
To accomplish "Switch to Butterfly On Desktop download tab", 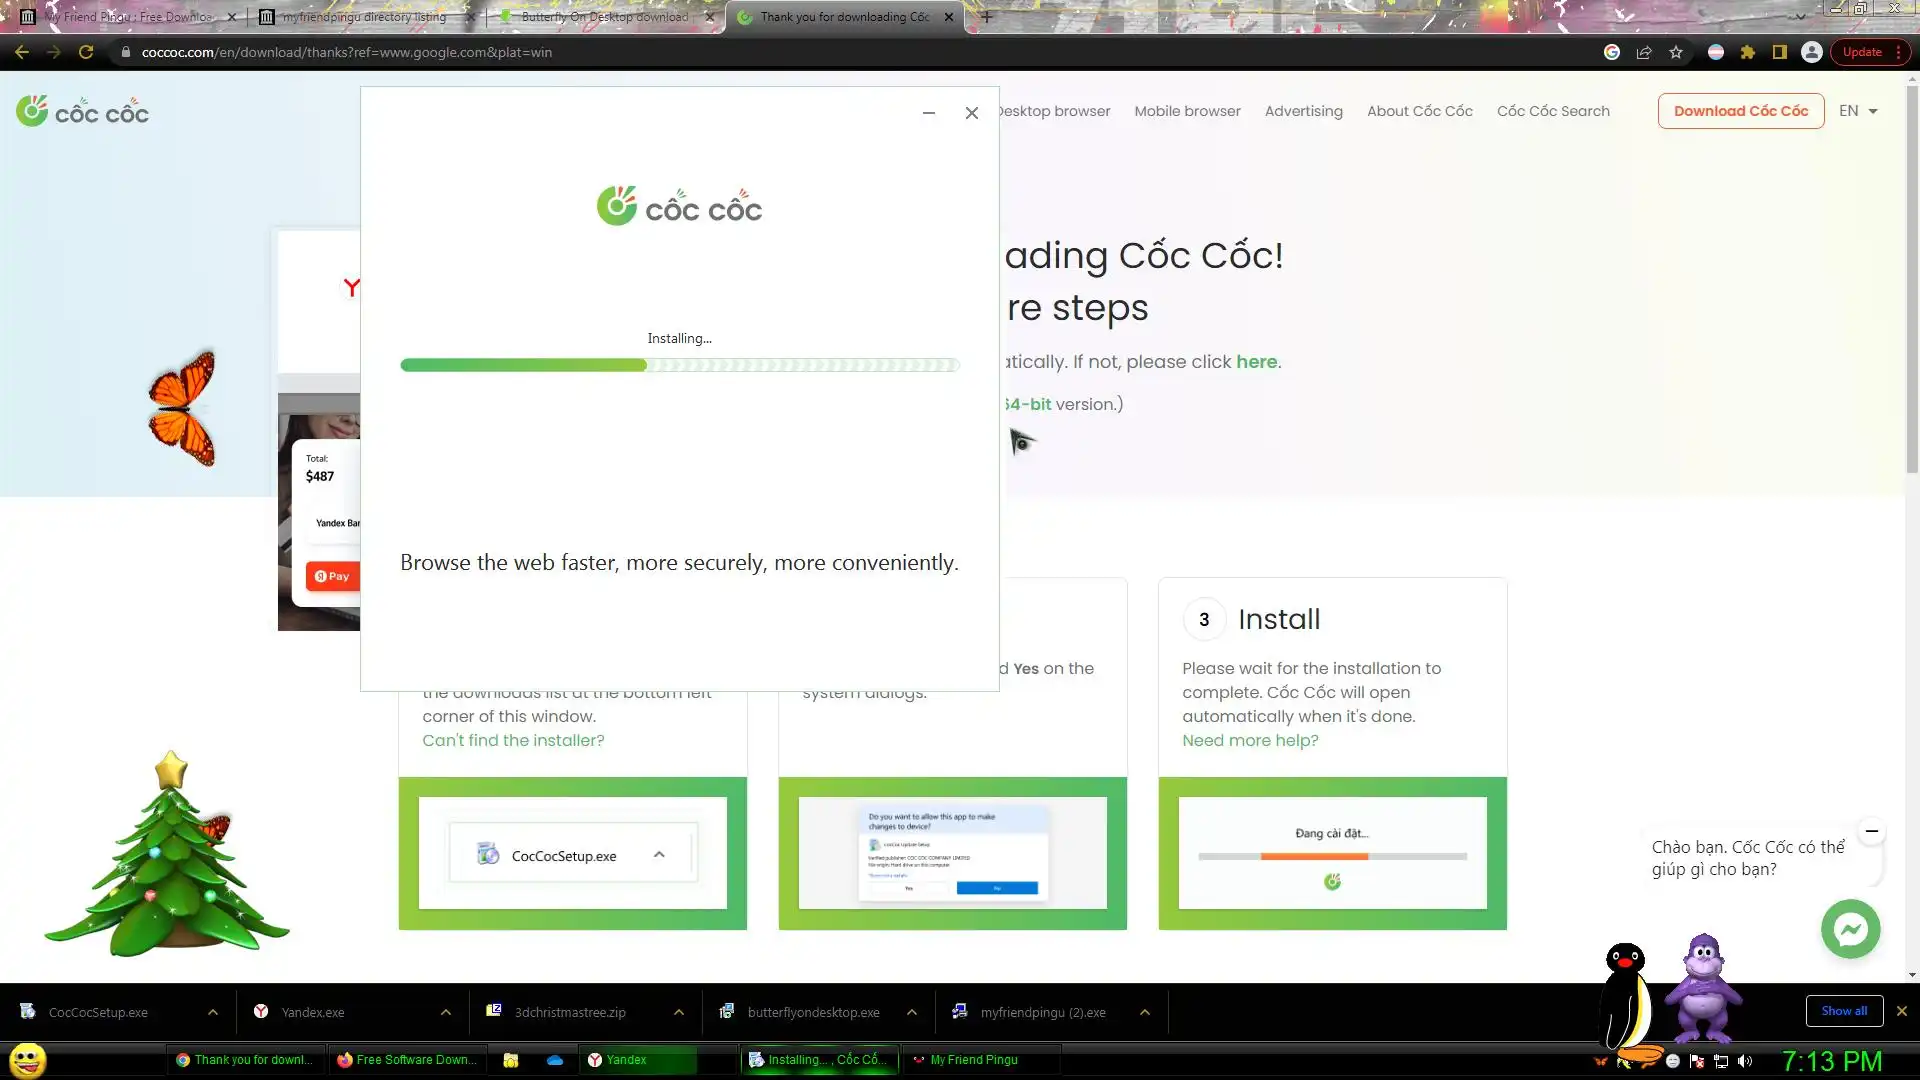I will pos(604,17).
